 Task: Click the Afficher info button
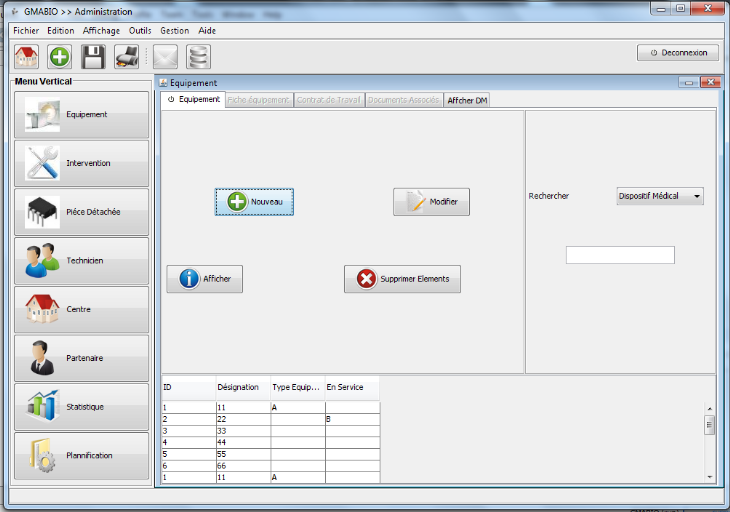point(205,279)
